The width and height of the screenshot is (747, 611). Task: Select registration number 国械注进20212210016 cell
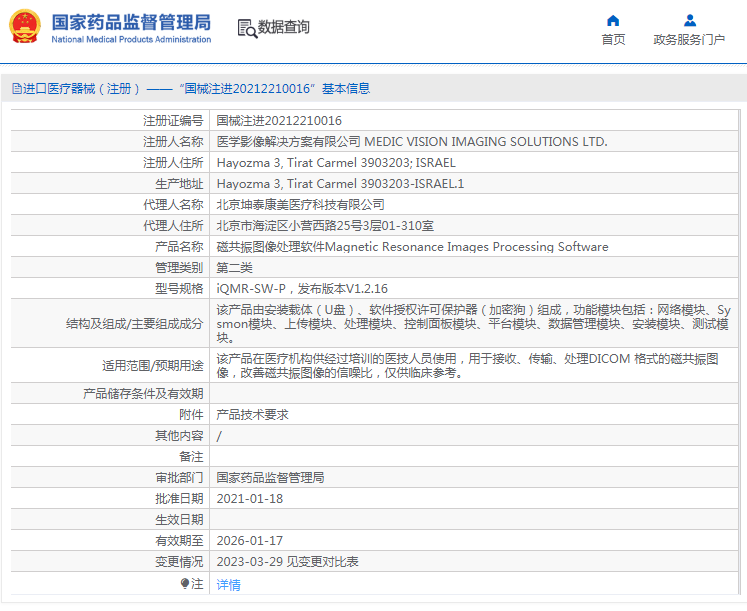coord(279,120)
